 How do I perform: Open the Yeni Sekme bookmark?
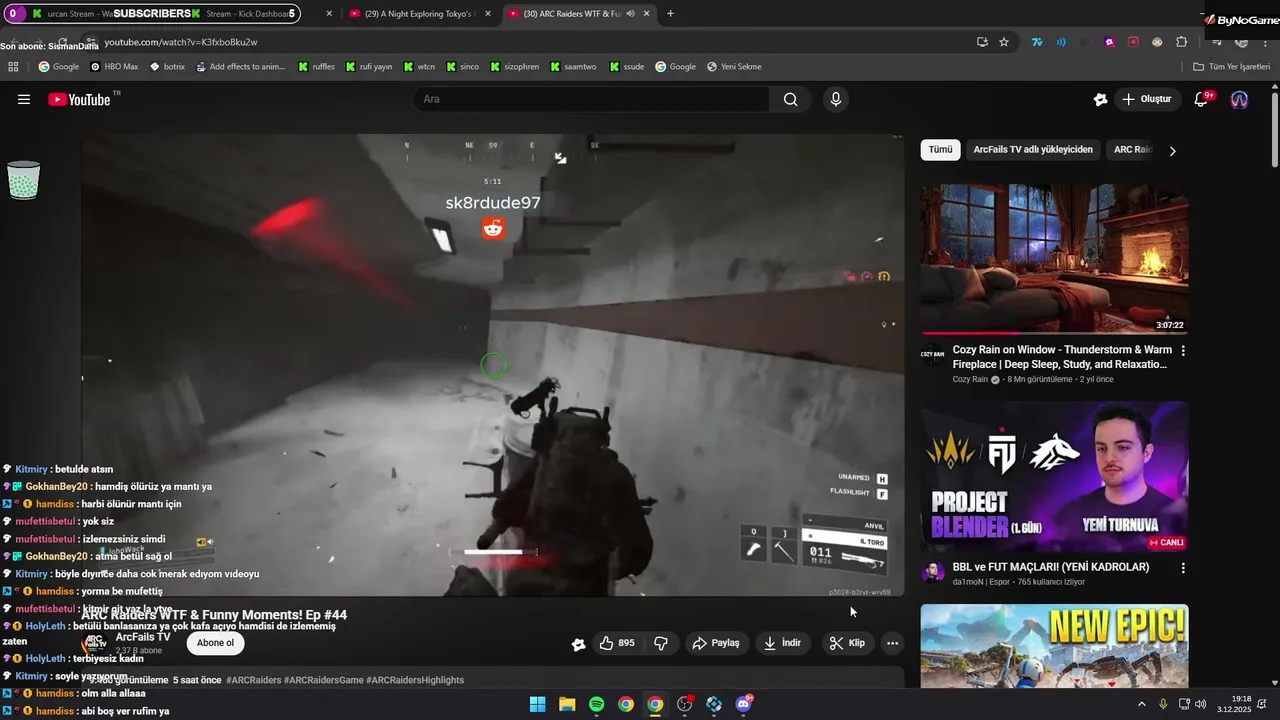pos(734,67)
